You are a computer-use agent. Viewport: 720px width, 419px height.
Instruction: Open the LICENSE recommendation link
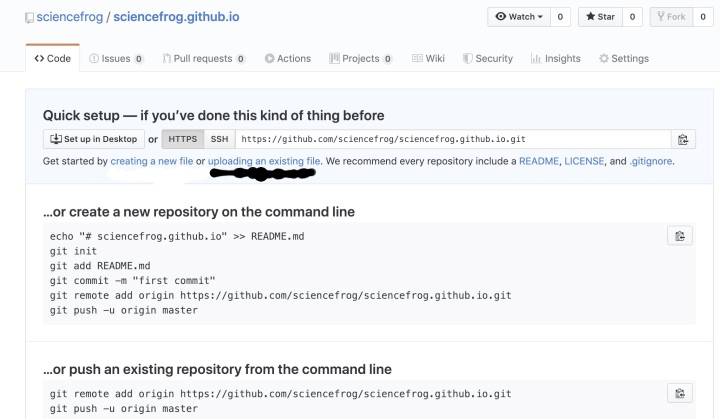584,161
